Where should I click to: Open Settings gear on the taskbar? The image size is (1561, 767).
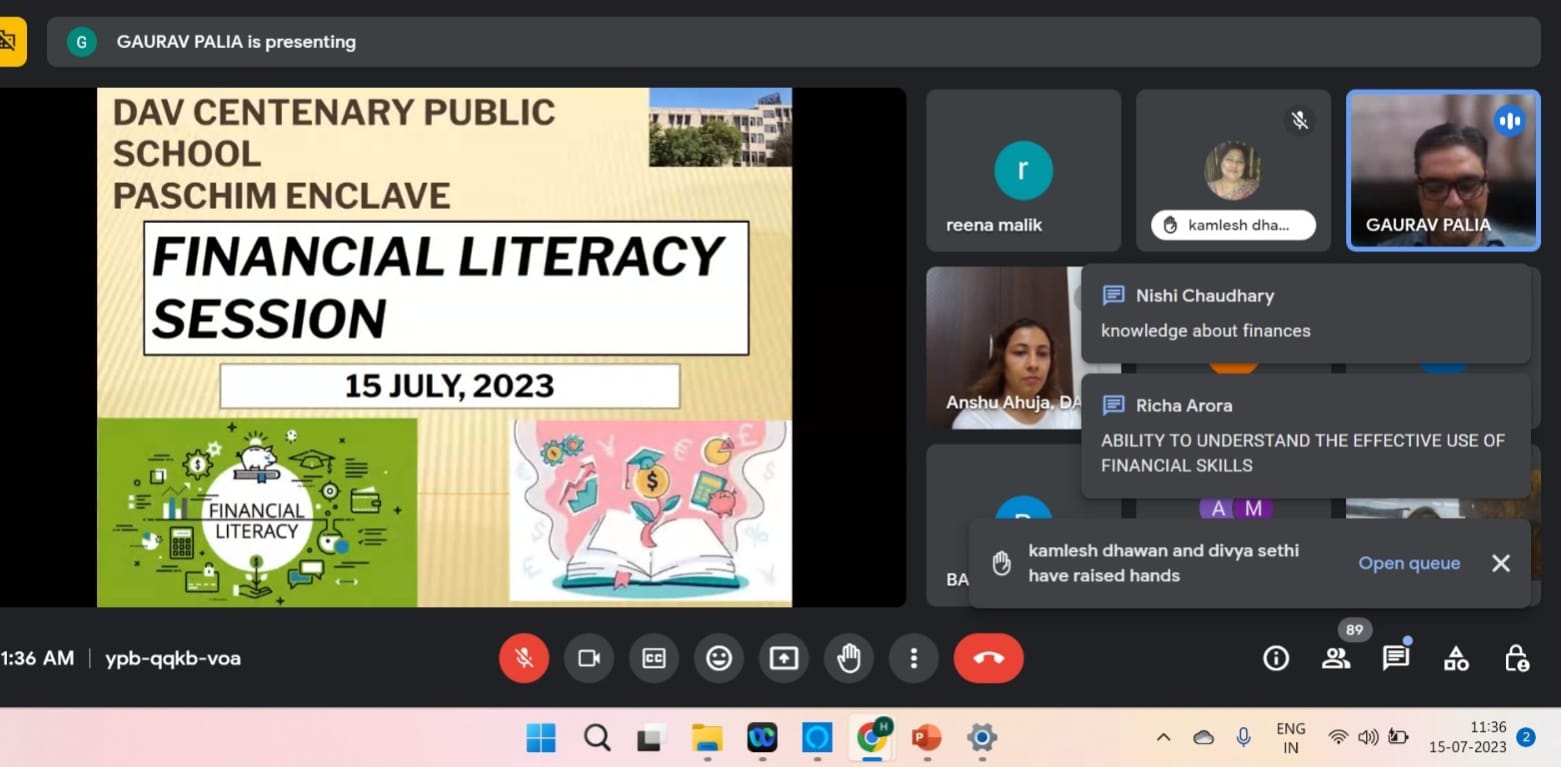[982, 738]
